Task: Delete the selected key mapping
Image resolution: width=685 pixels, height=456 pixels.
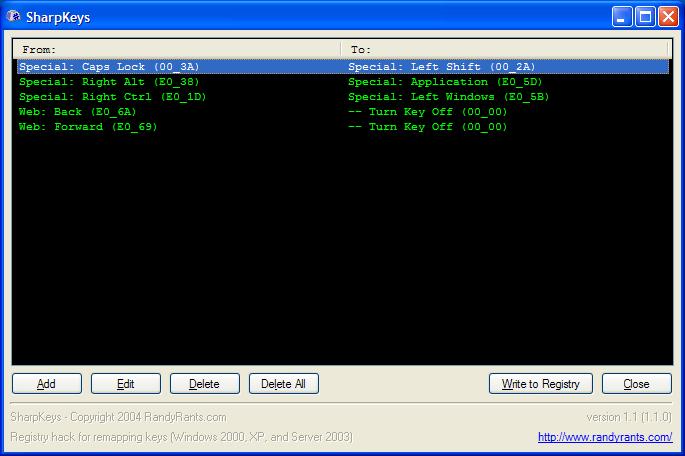Action: point(204,383)
